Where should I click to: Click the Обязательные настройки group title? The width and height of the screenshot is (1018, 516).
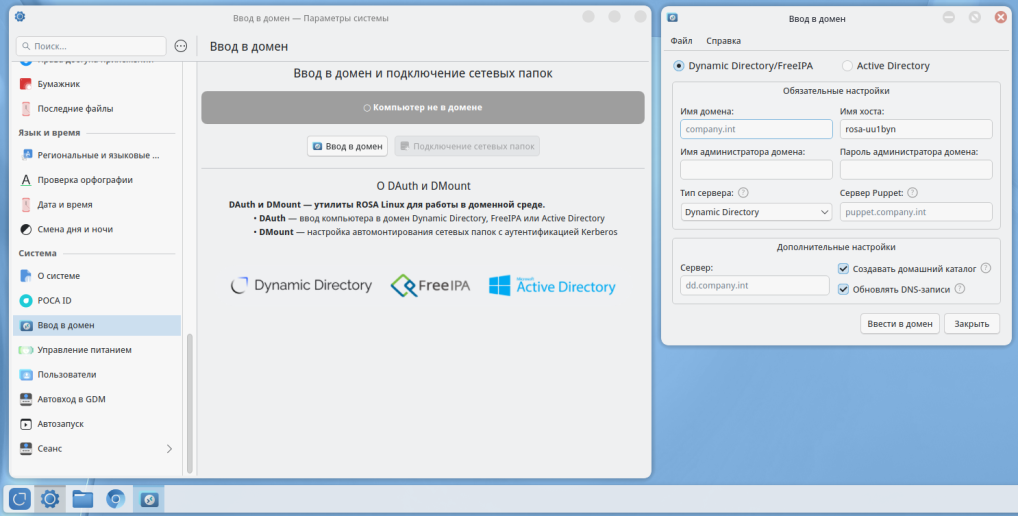(836, 91)
